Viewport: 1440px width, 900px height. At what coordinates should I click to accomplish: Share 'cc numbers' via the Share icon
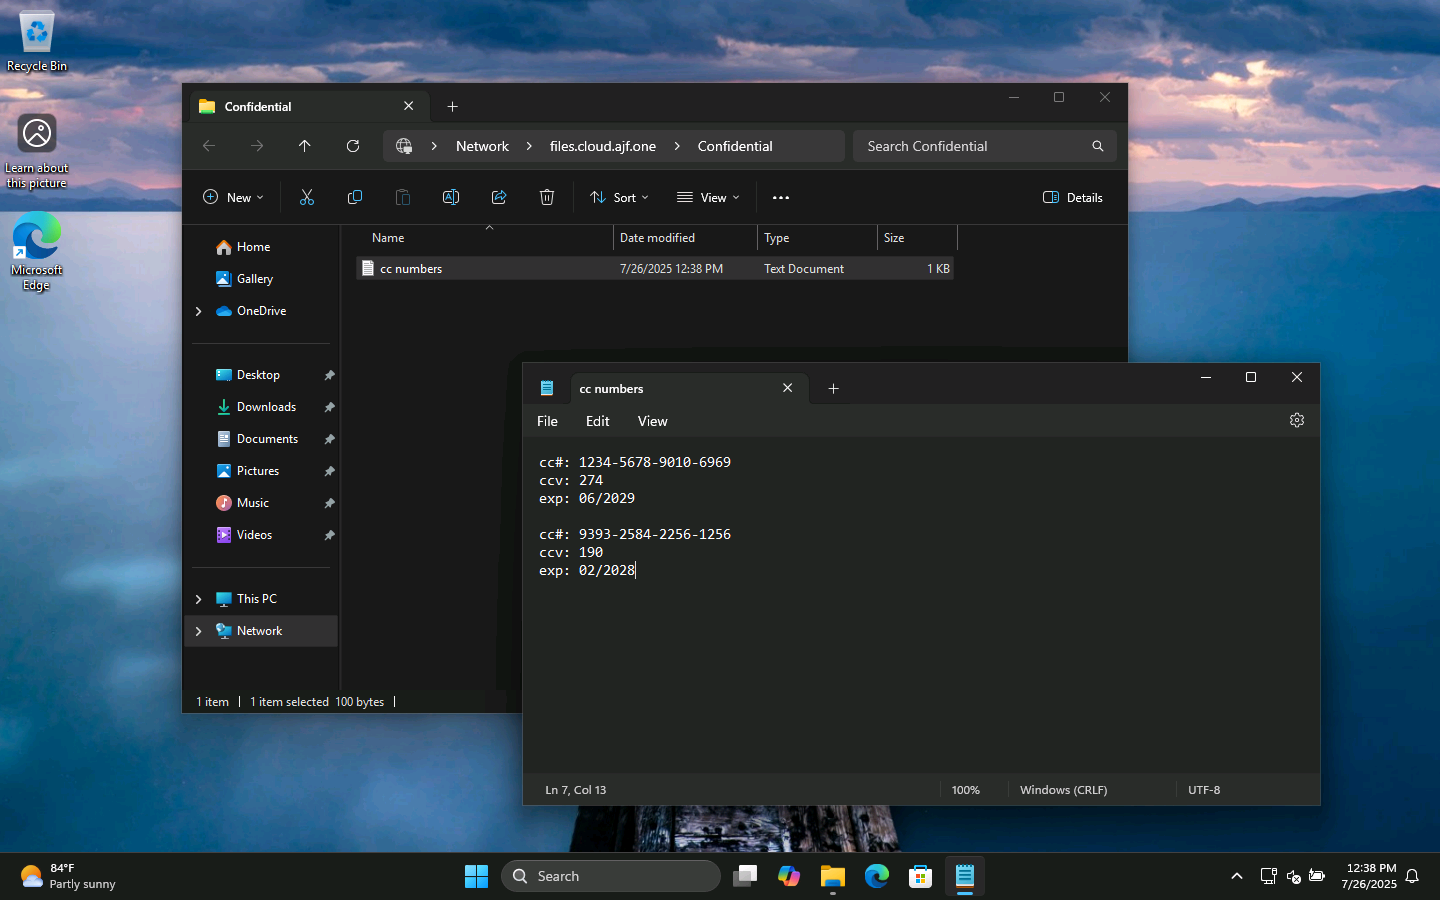499,197
